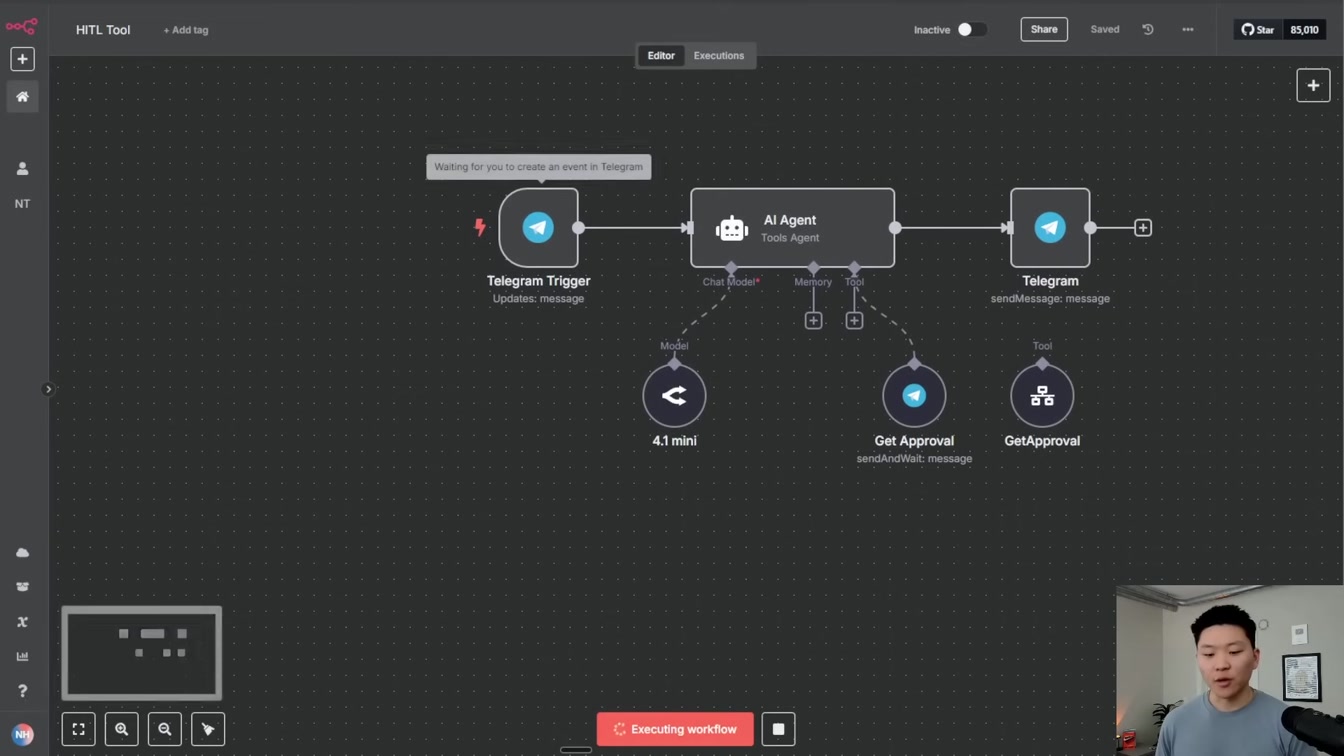Open the three-dot workflow options menu
Viewport: 1344px width, 756px height.
[1188, 30]
